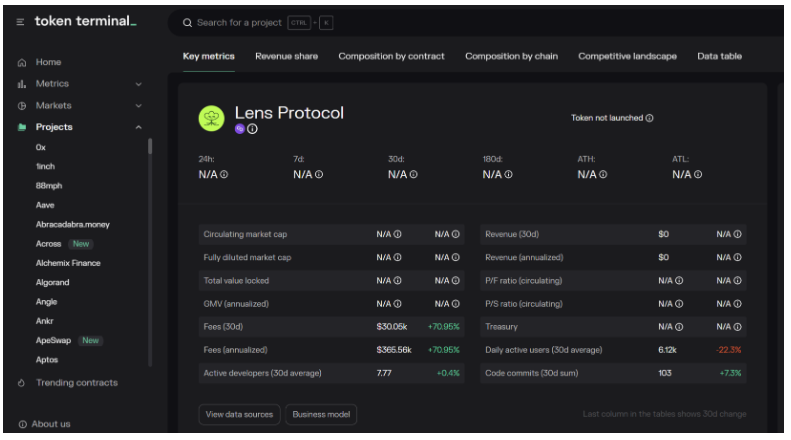Screen dimensions: 791x440
Task: Select Angle project in sidebar
Action: pos(46,302)
